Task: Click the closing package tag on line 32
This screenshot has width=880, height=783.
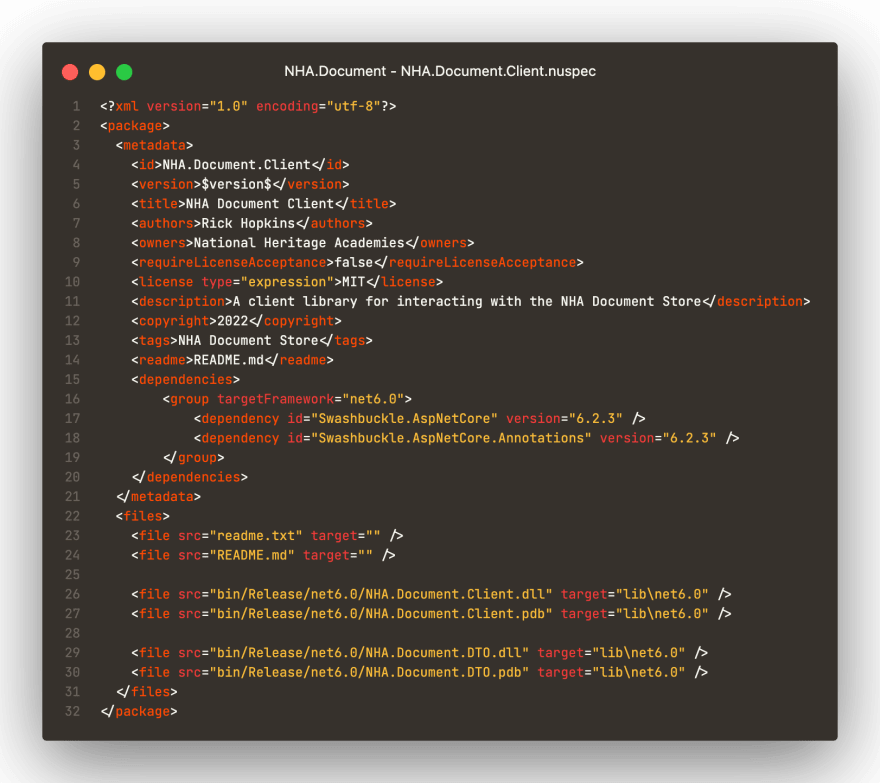Action: point(139,711)
